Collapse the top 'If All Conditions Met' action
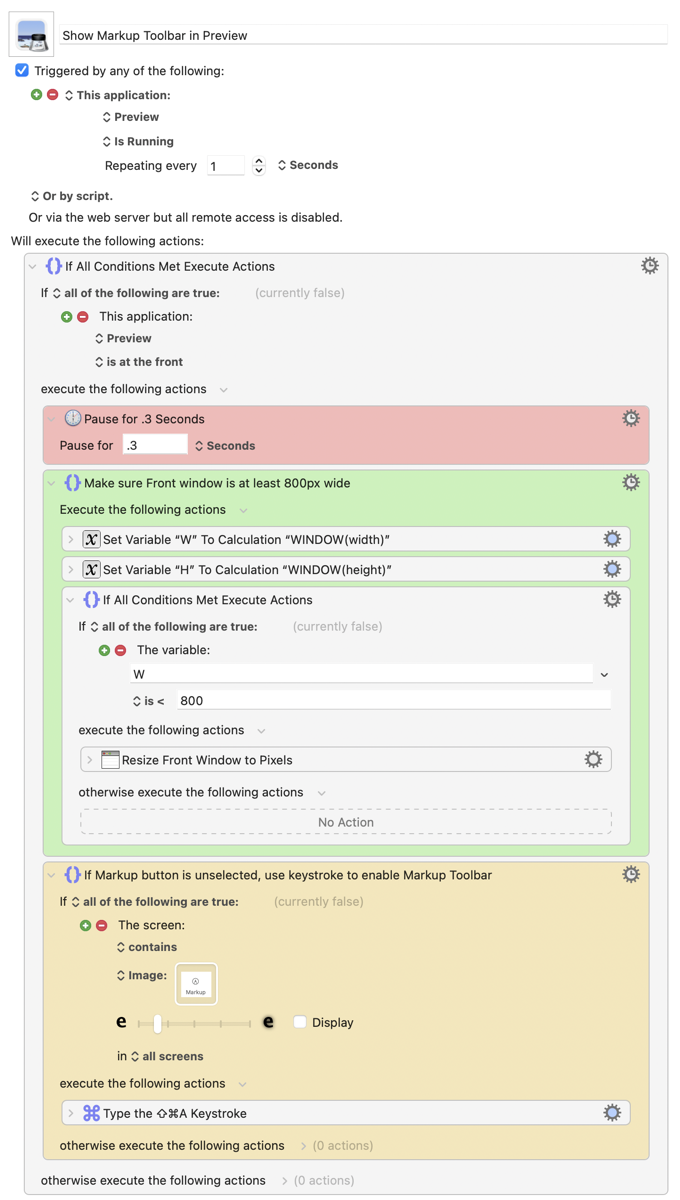680x1200 pixels. 33,267
